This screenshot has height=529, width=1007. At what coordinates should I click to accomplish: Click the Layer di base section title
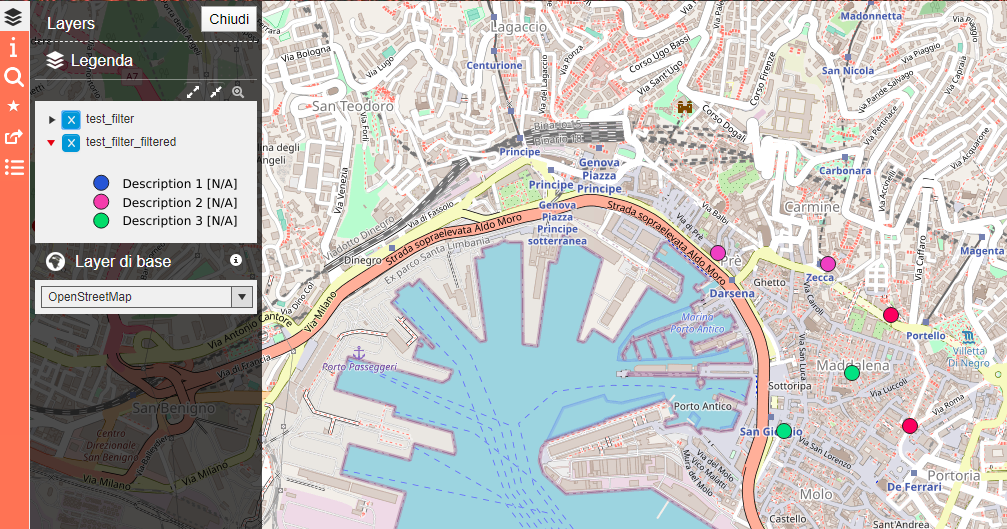pyautogui.click(x=123, y=261)
